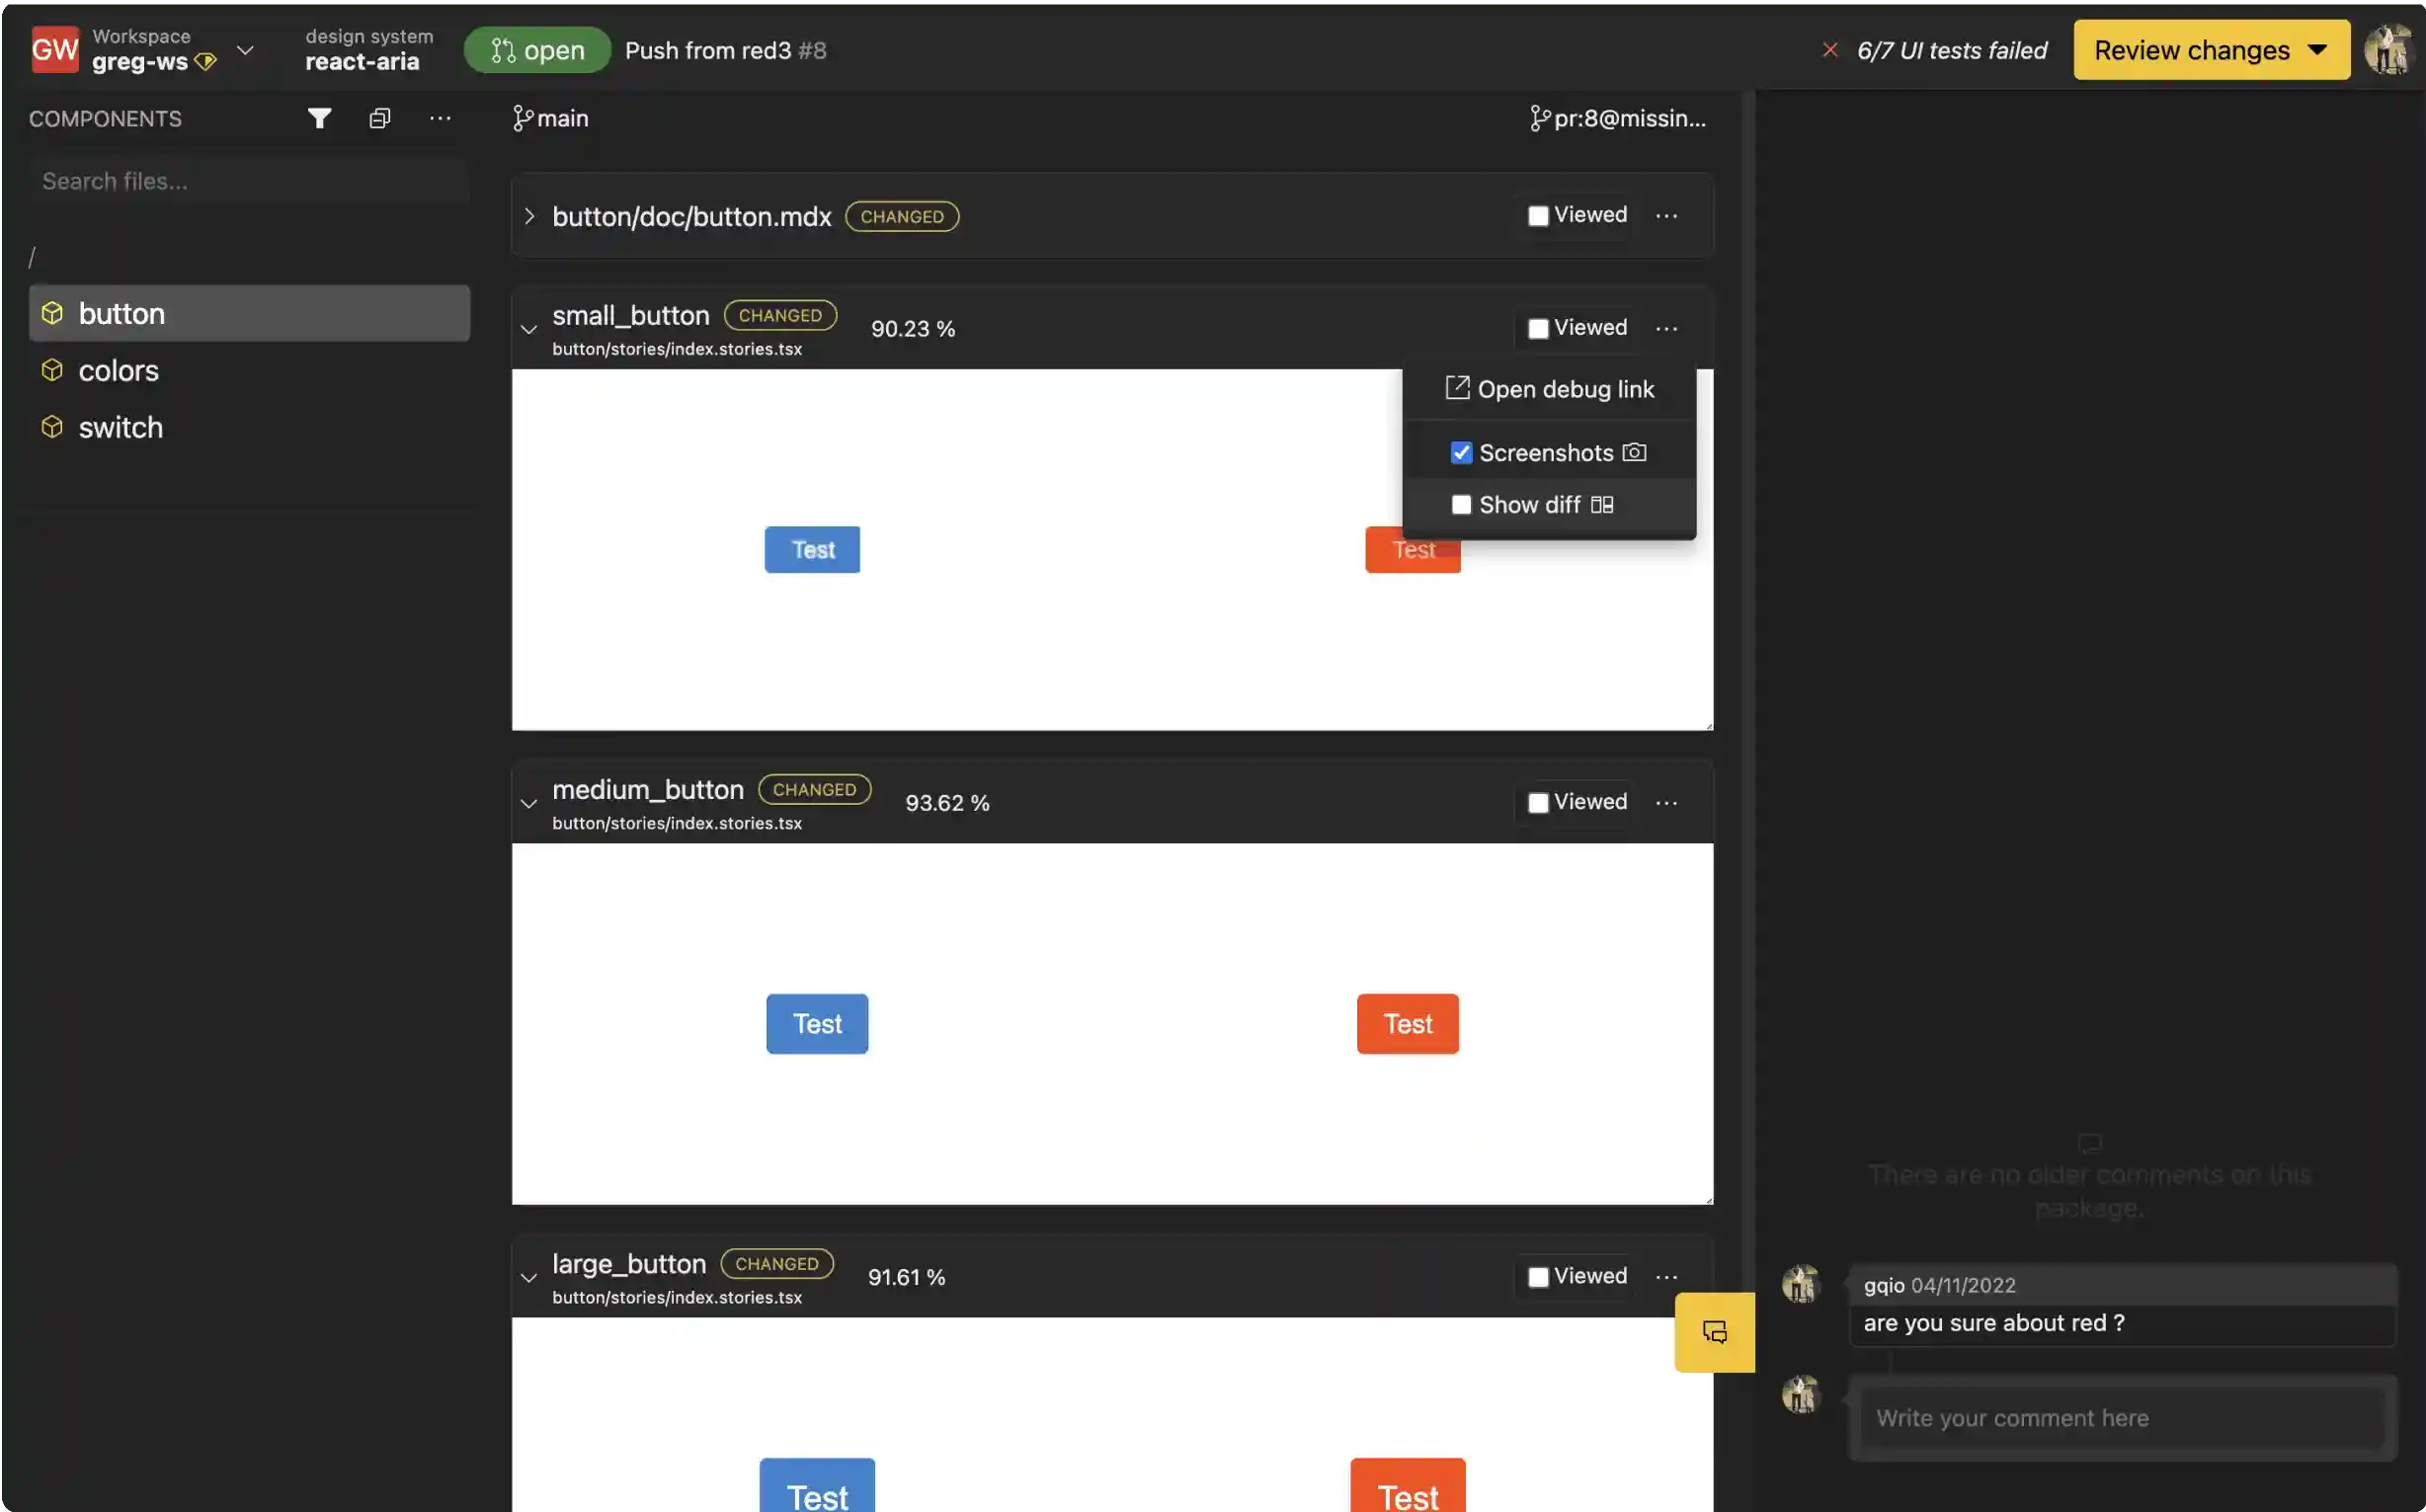This screenshot has height=1512, width=2426.
Task: Click the button component cube icon
Action: (x=52, y=312)
